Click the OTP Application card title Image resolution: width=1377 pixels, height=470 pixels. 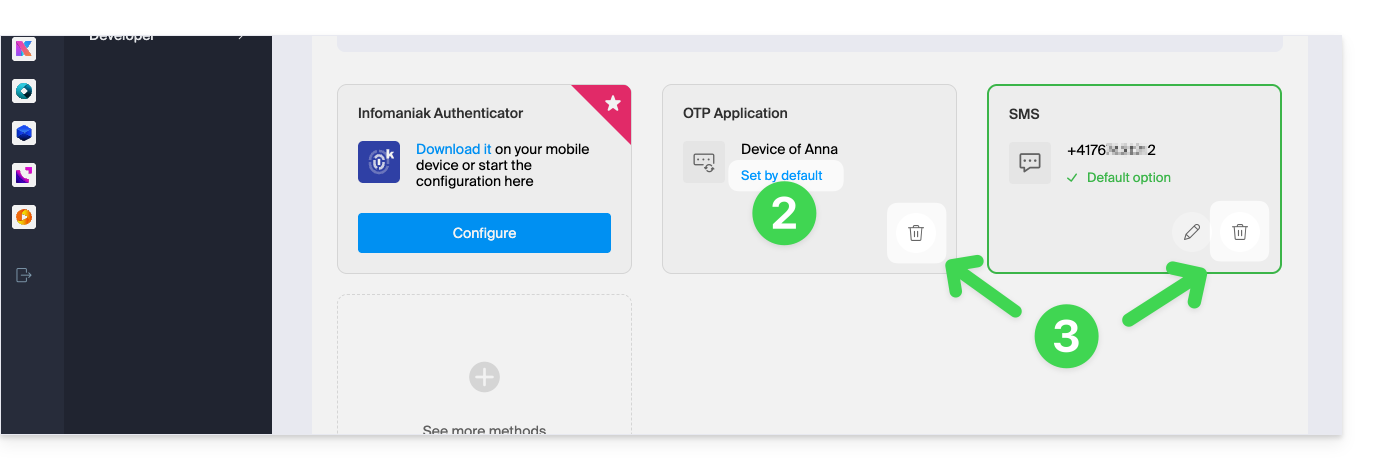(x=735, y=113)
